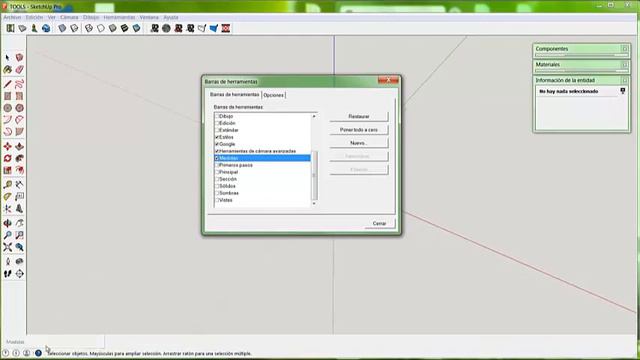Activate the Eraser tool
Screen dimensions: 640x360
(19, 70)
